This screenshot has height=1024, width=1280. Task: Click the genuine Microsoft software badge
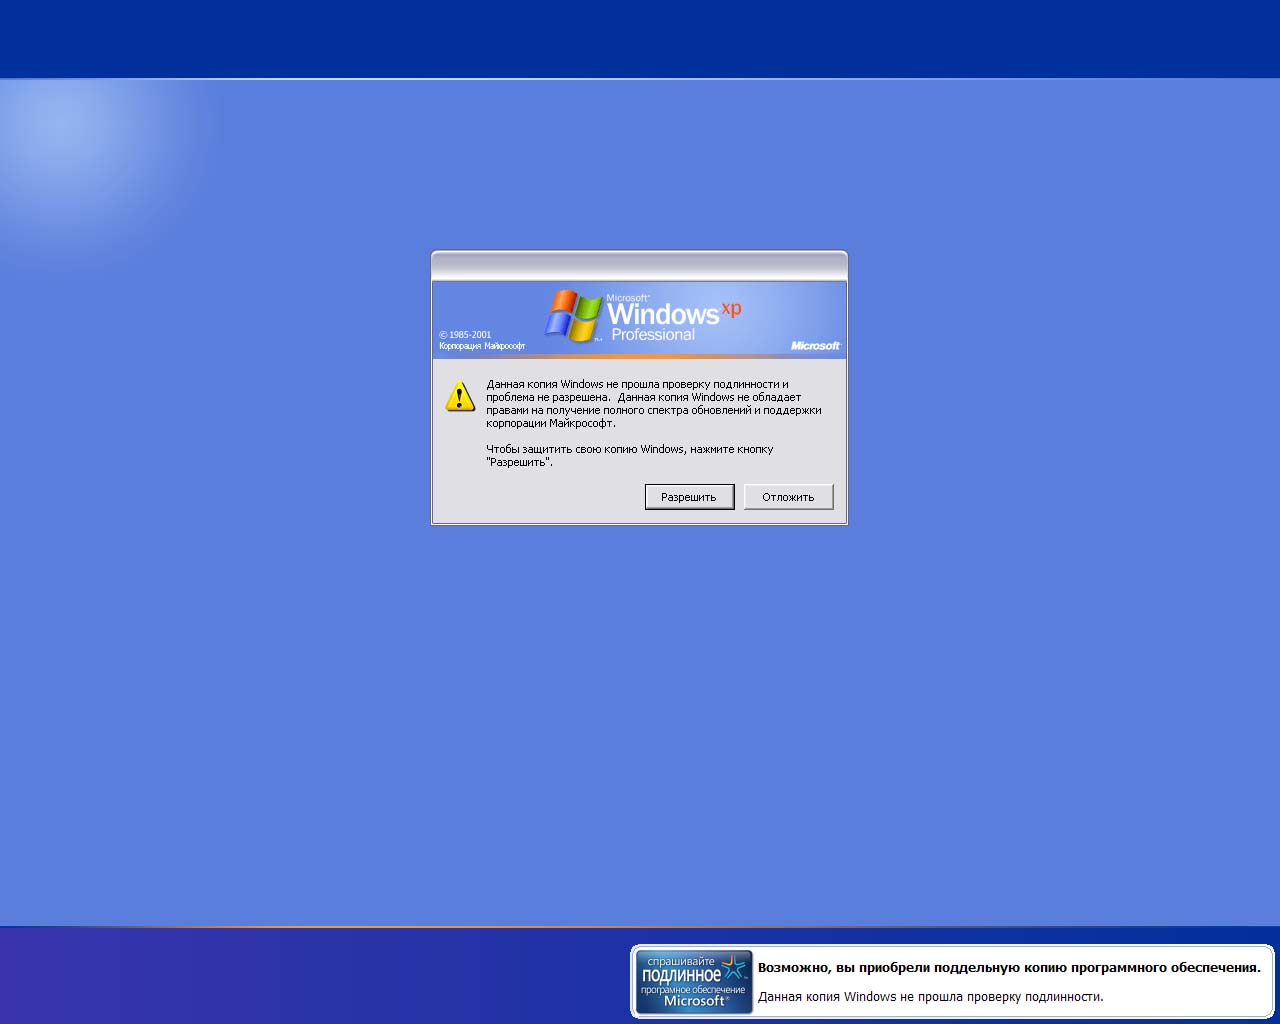click(x=694, y=982)
